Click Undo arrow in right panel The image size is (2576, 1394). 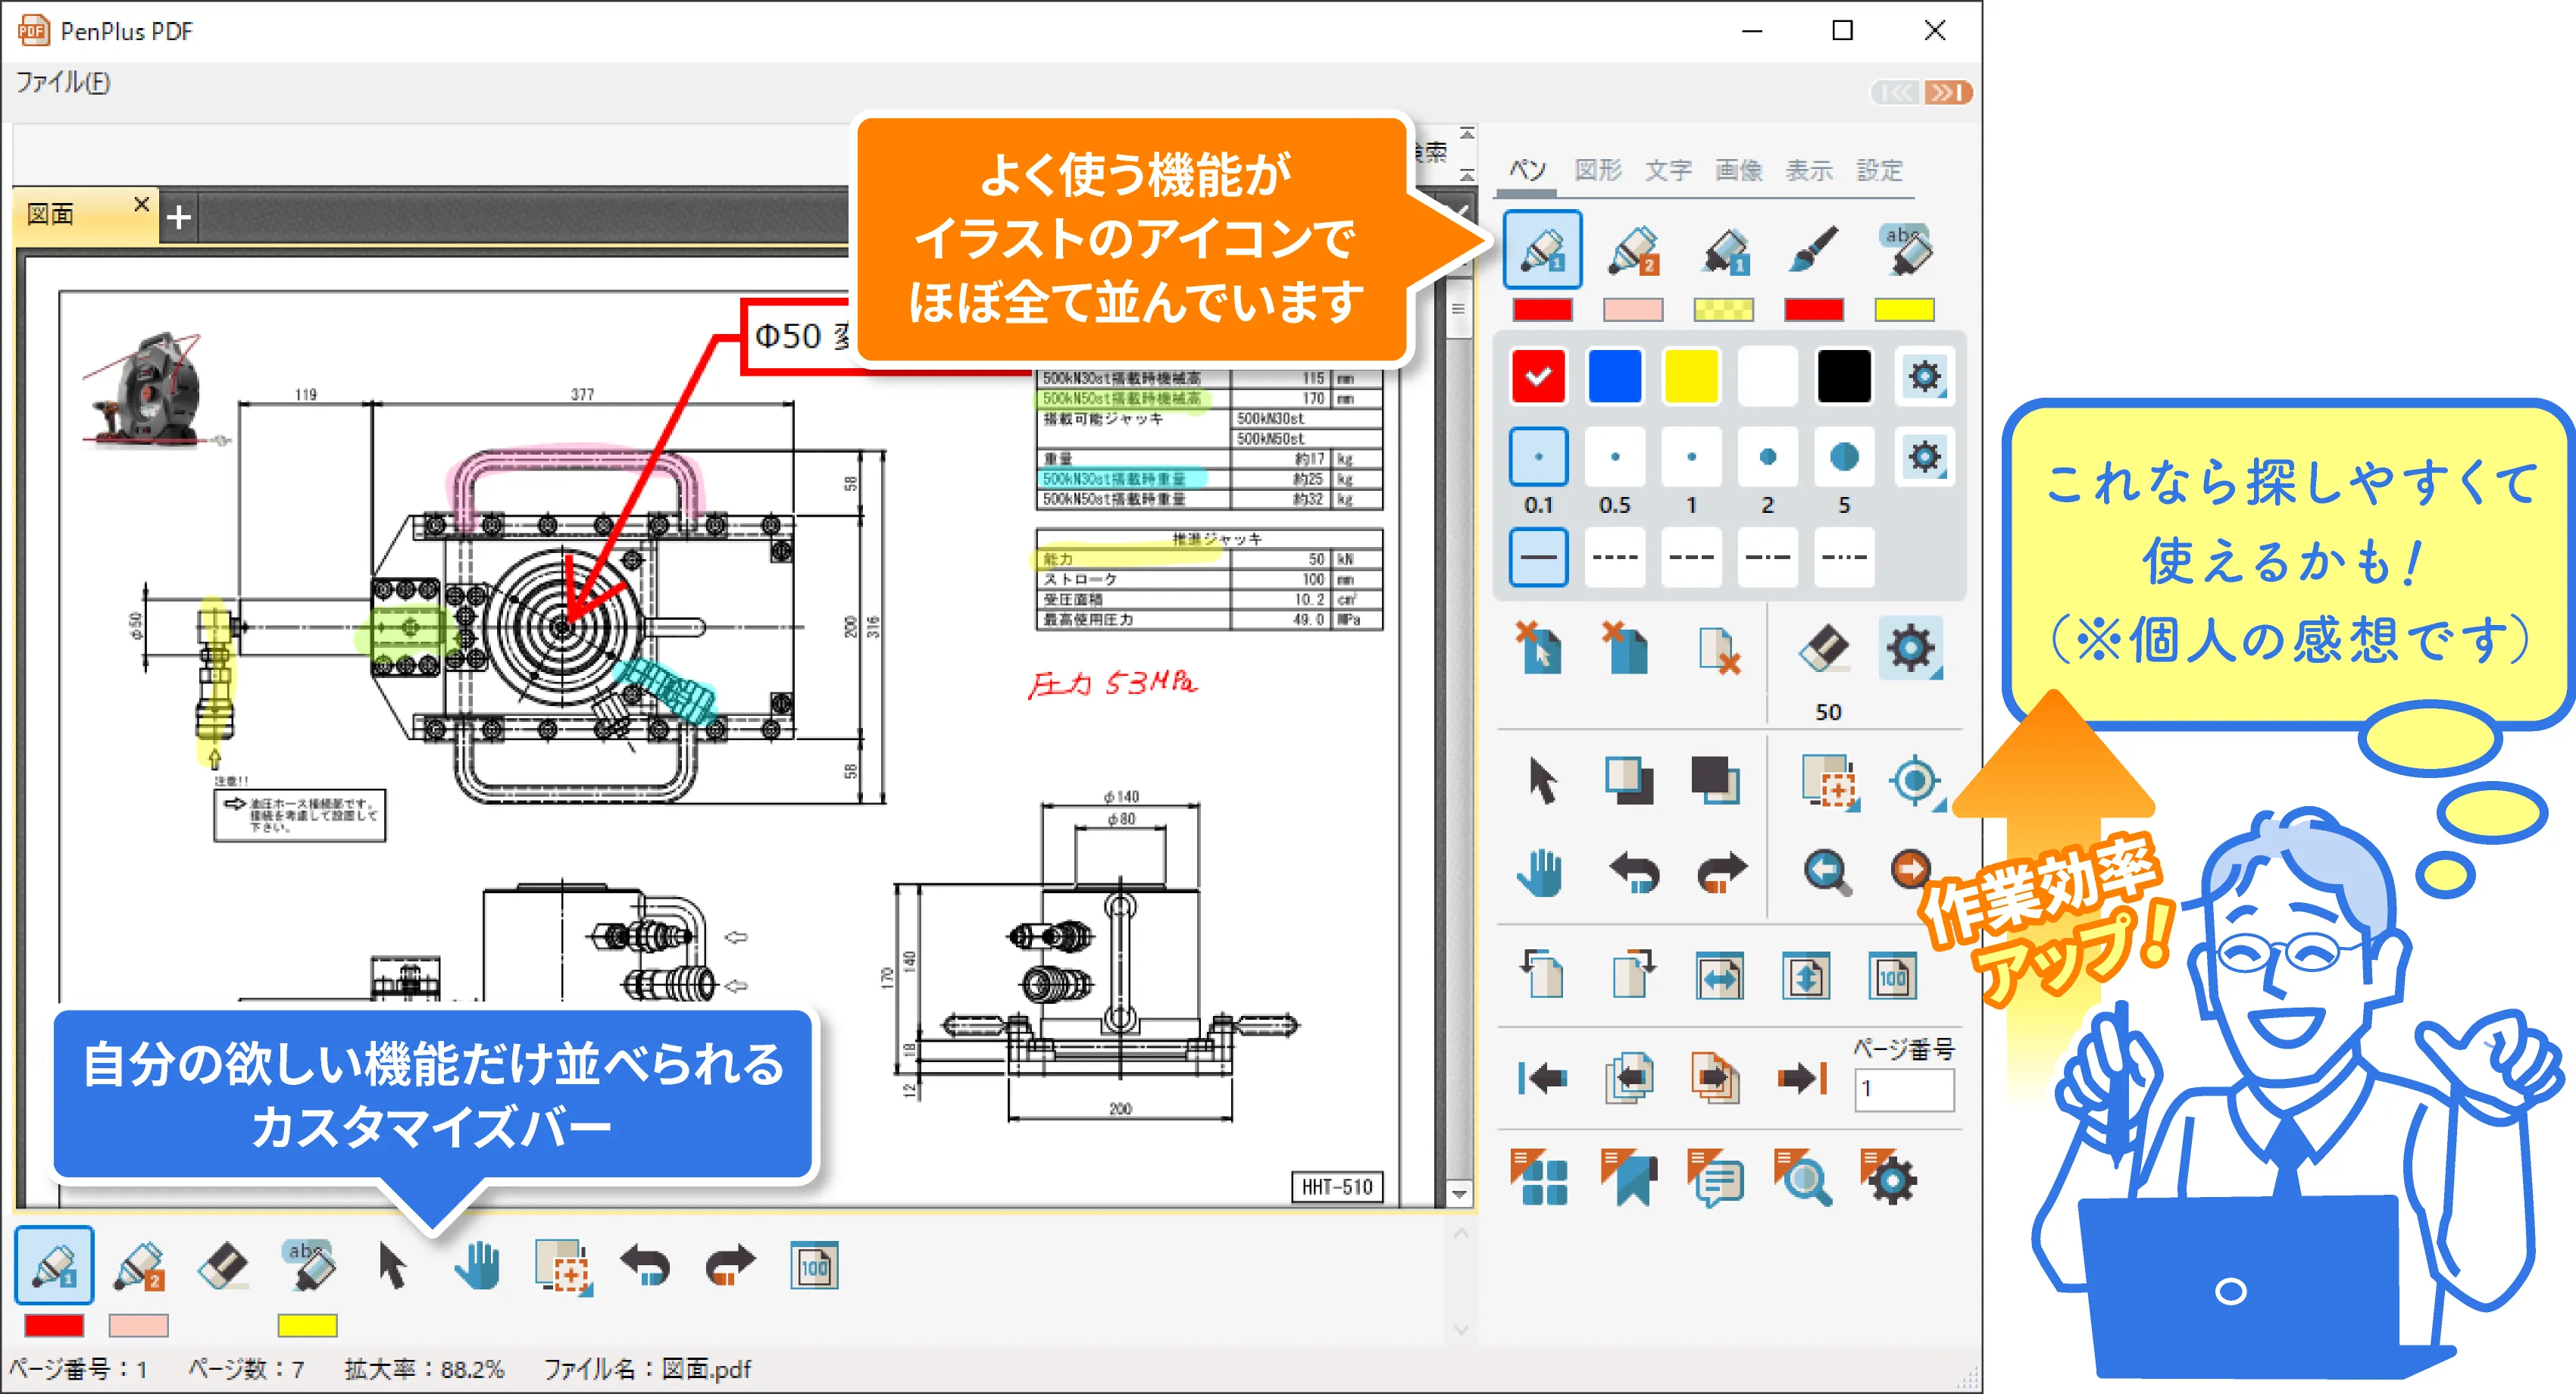click(x=1634, y=872)
